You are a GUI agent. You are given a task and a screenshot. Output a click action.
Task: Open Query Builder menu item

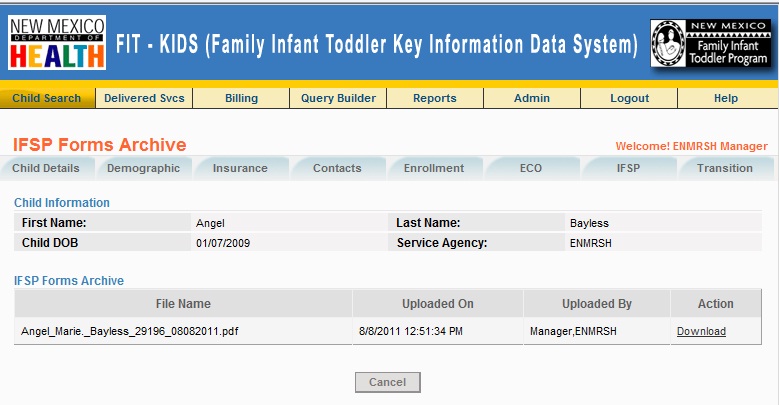pyautogui.click(x=338, y=98)
